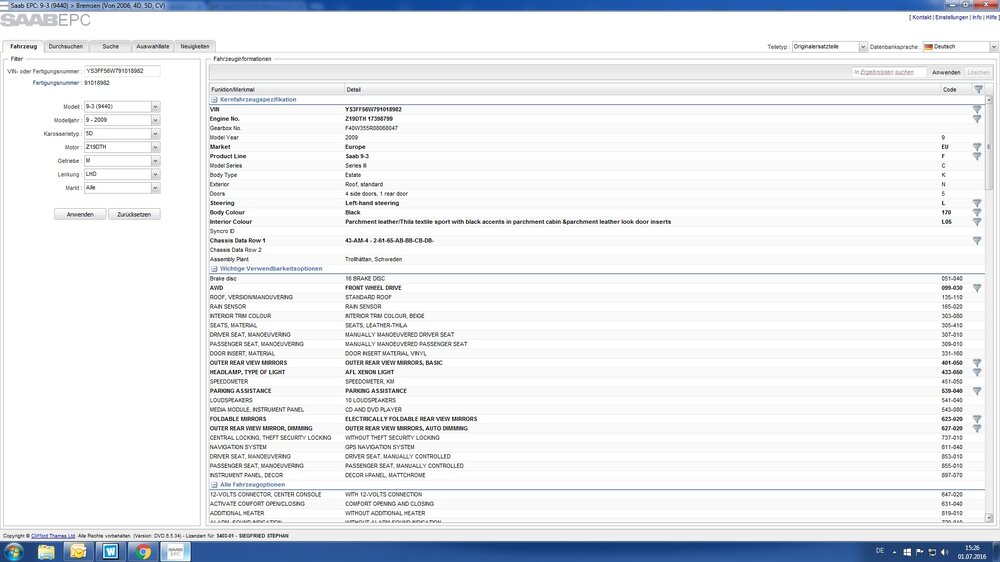Launch Chrome from the taskbar

click(143, 552)
